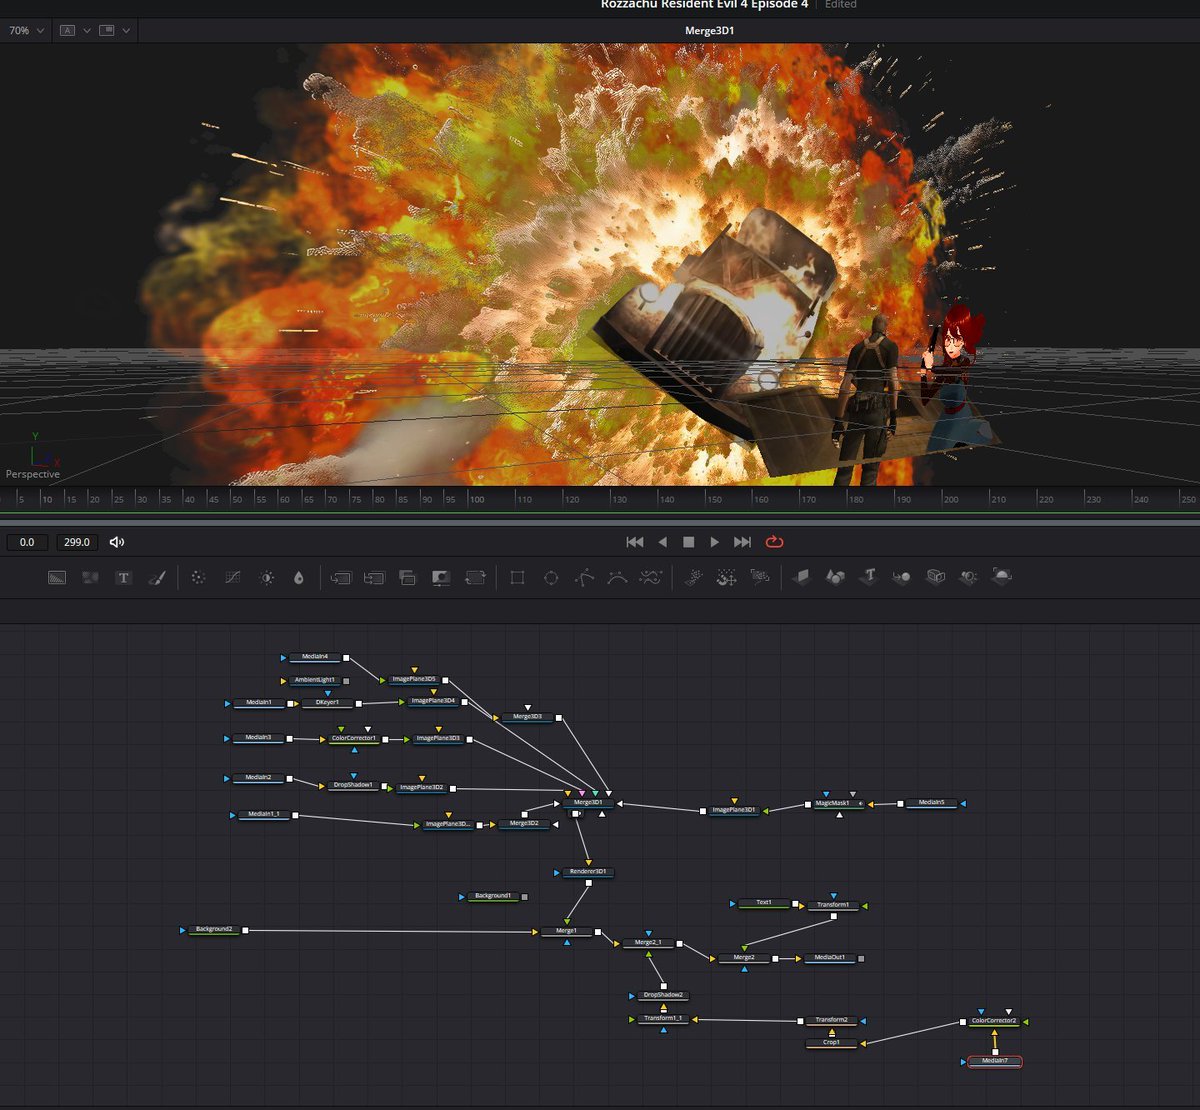The height and width of the screenshot is (1110, 1200).
Task: Select the MediaIn7 node
Action: [x=994, y=1061]
